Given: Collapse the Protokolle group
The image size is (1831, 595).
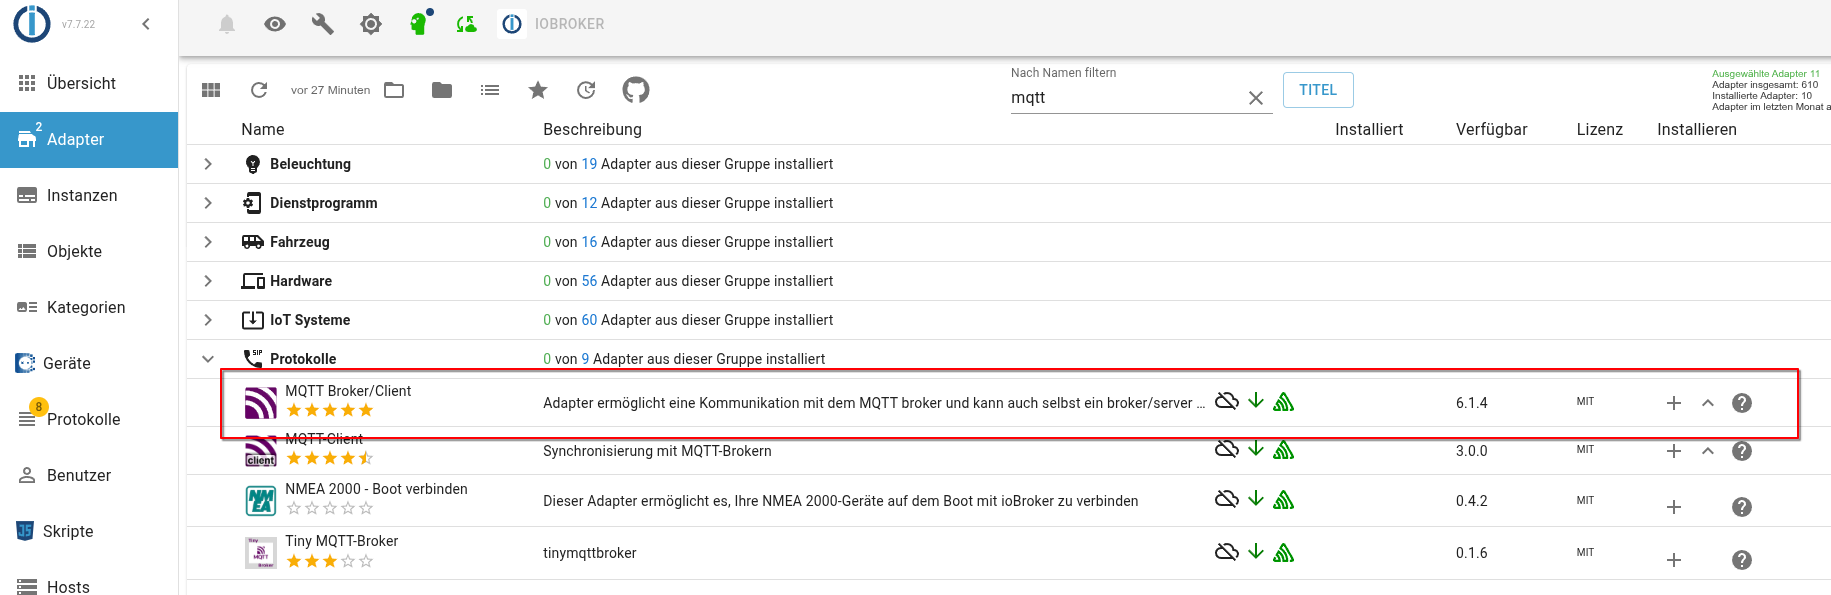Looking at the screenshot, I should (208, 359).
